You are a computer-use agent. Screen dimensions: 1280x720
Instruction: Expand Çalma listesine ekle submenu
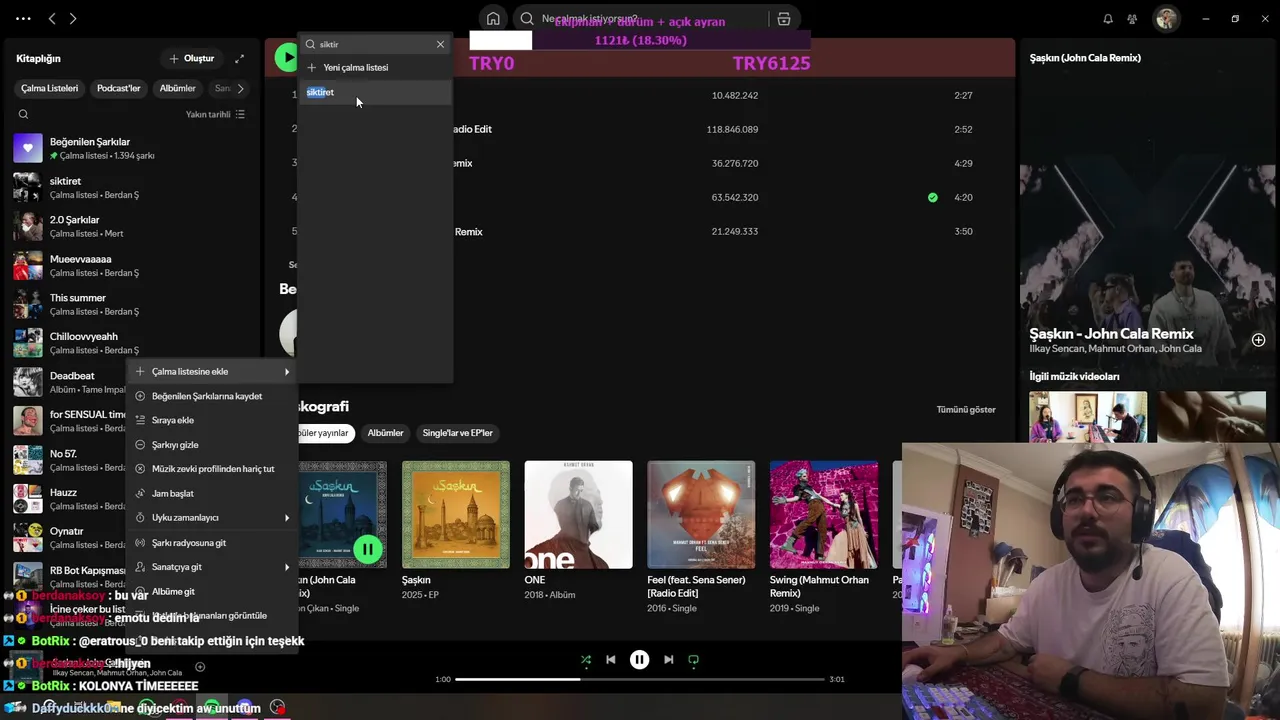point(212,372)
